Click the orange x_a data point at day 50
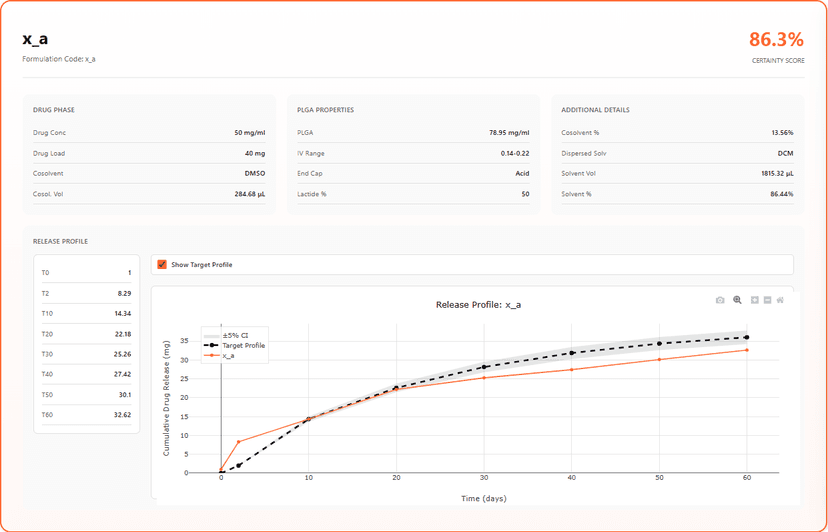 (659, 359)
